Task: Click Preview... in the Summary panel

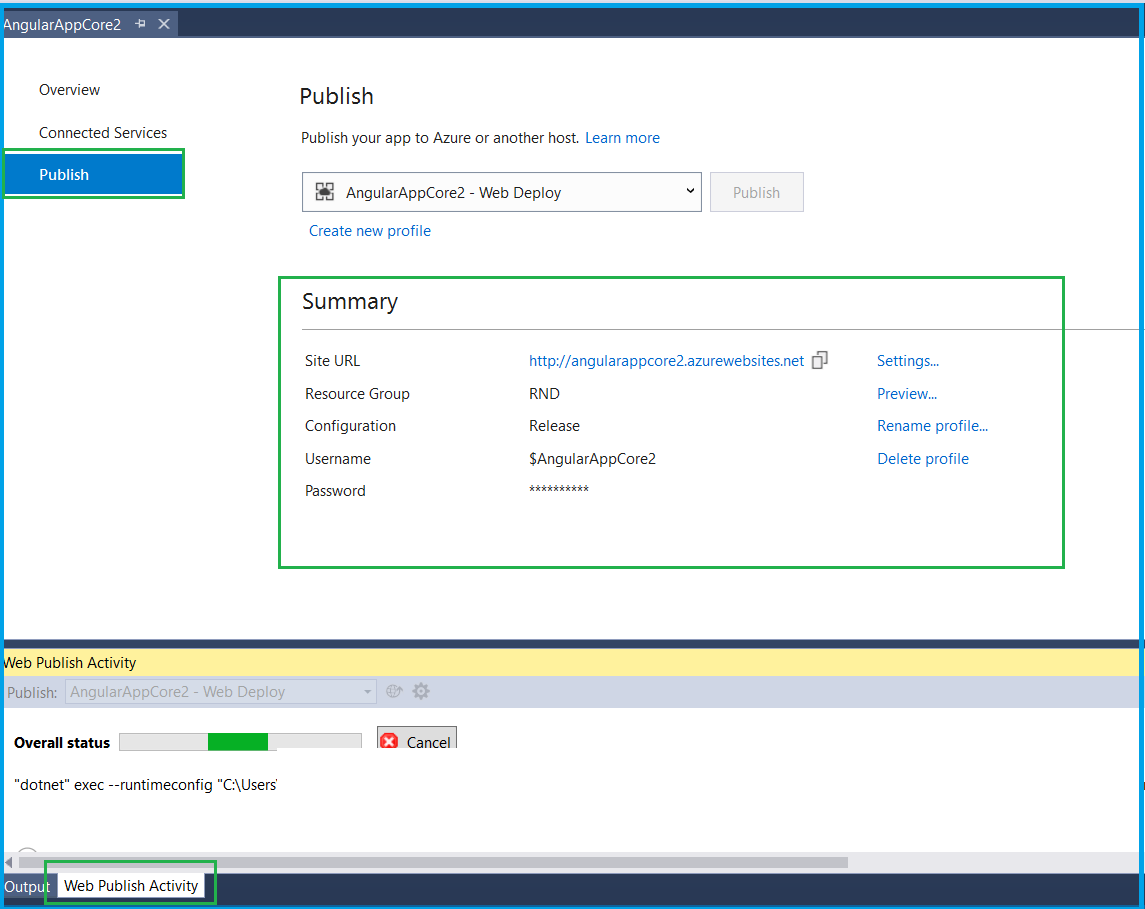Action: point(906,393)
